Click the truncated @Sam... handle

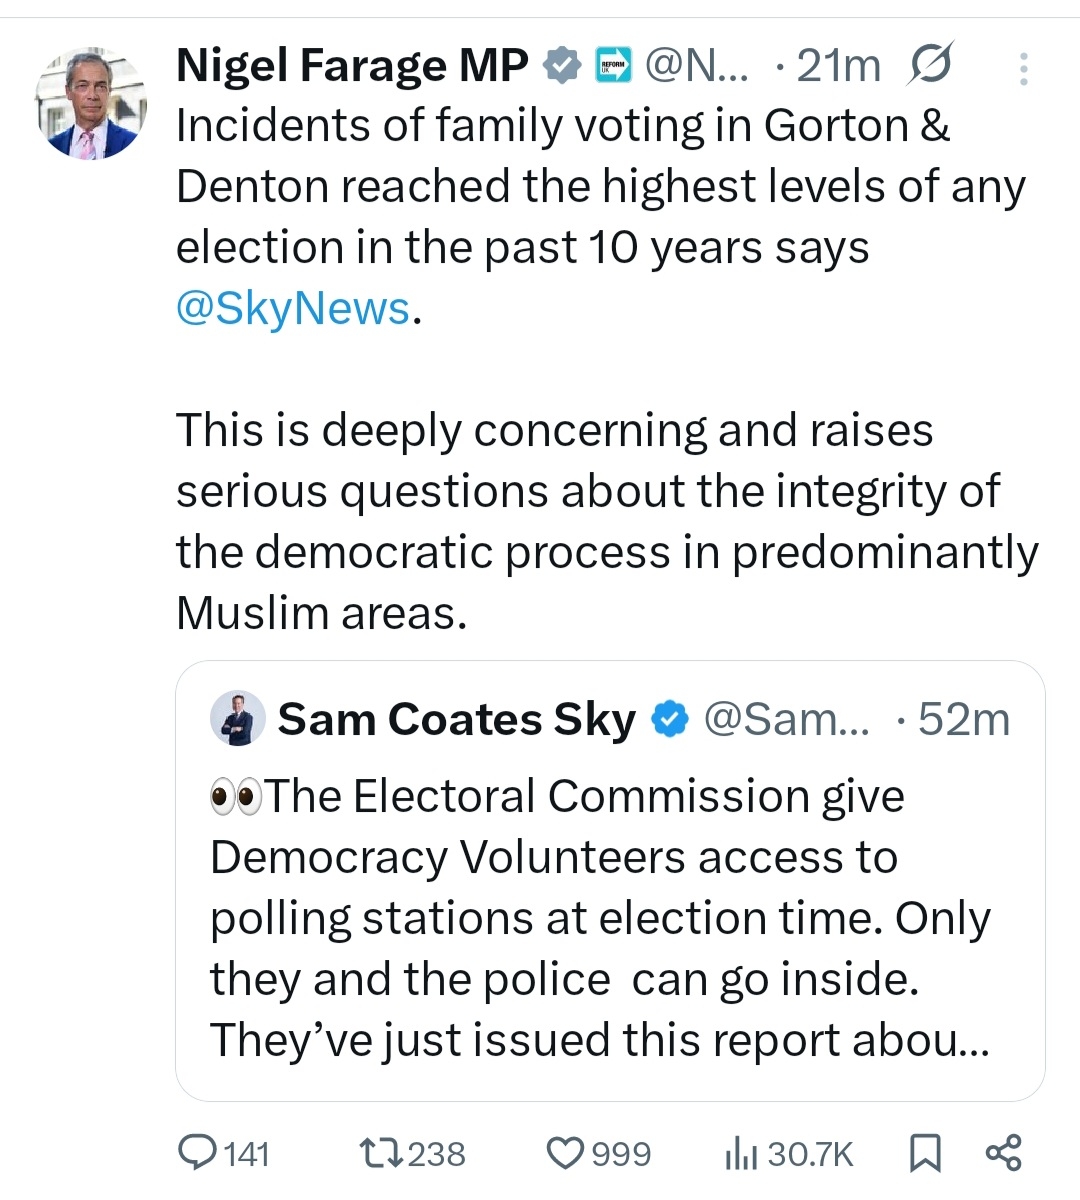click(787, 719)
